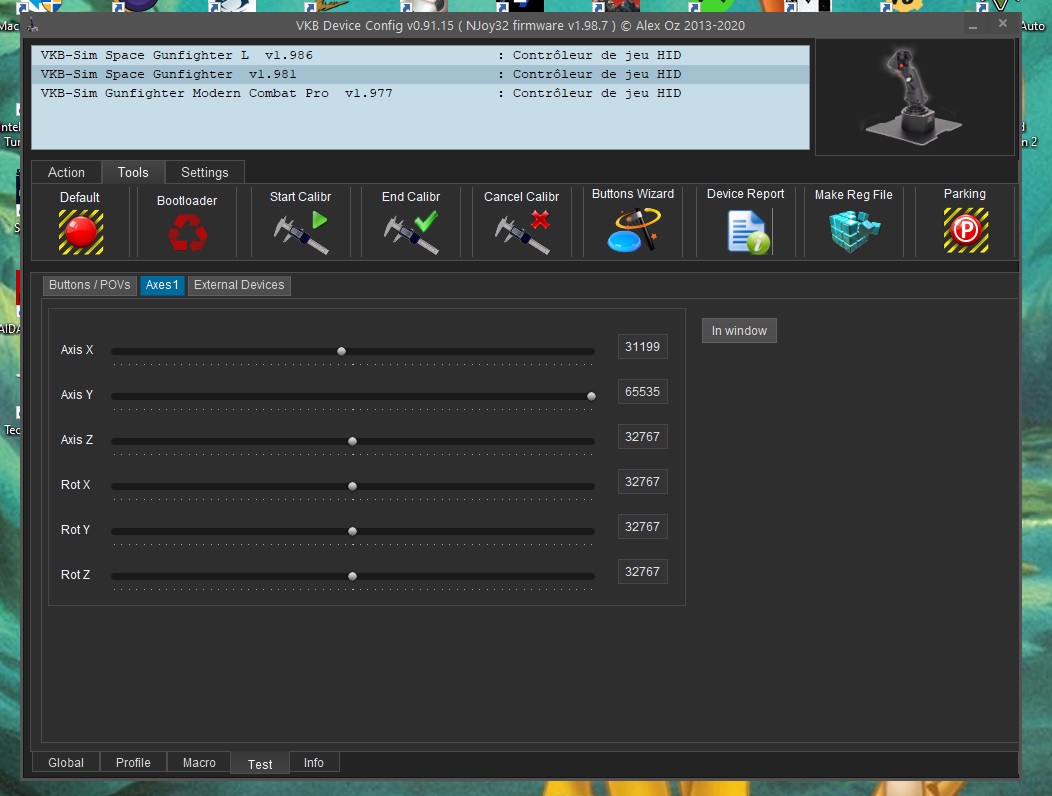Open the Buttons Wizard tool
This screenshot has width=1052, height=796.
[633, 230]
